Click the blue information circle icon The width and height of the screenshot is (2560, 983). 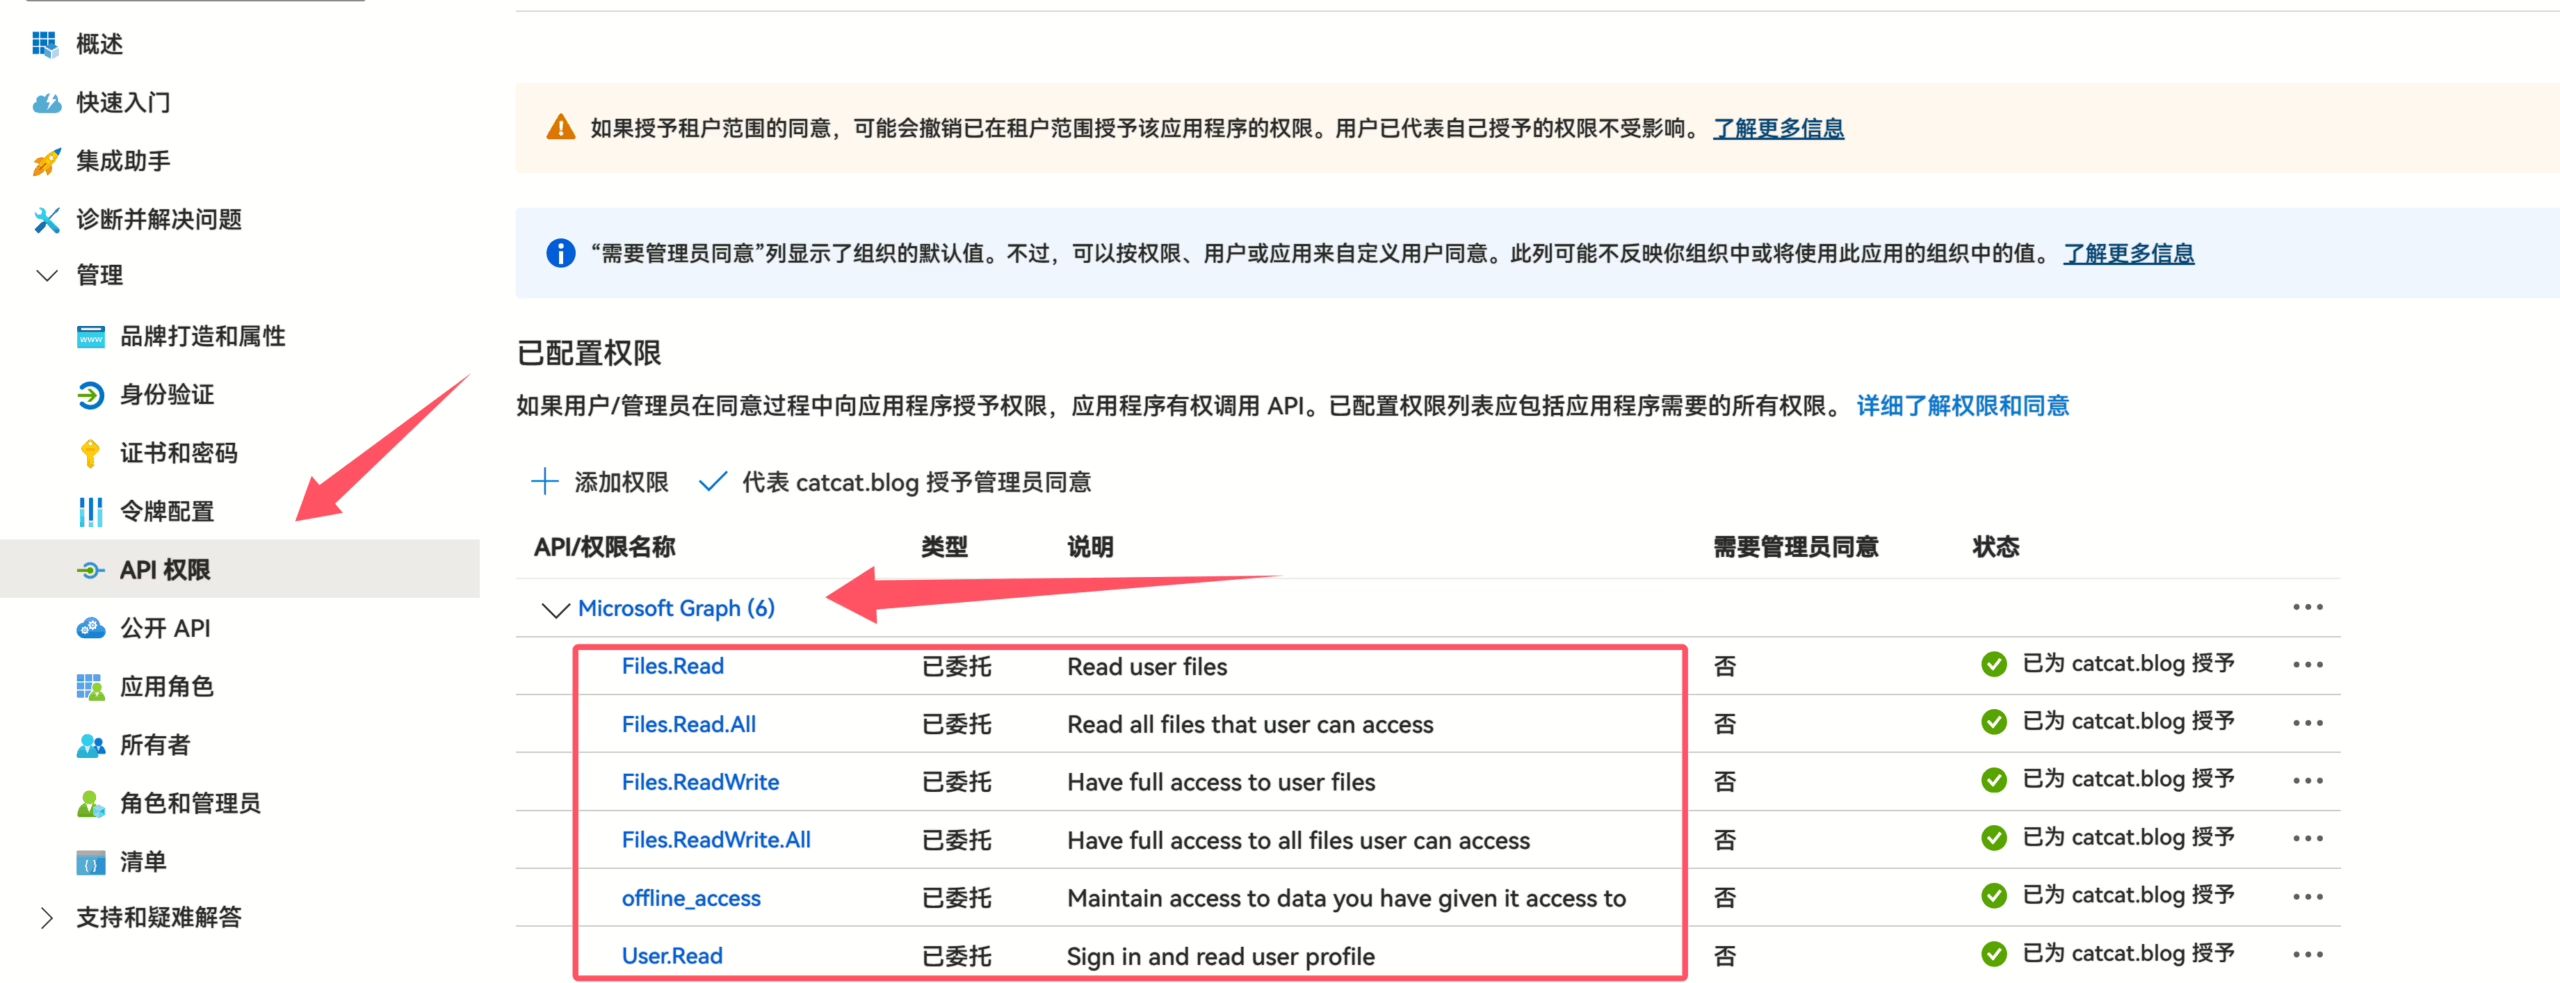(x=561, y=253)
